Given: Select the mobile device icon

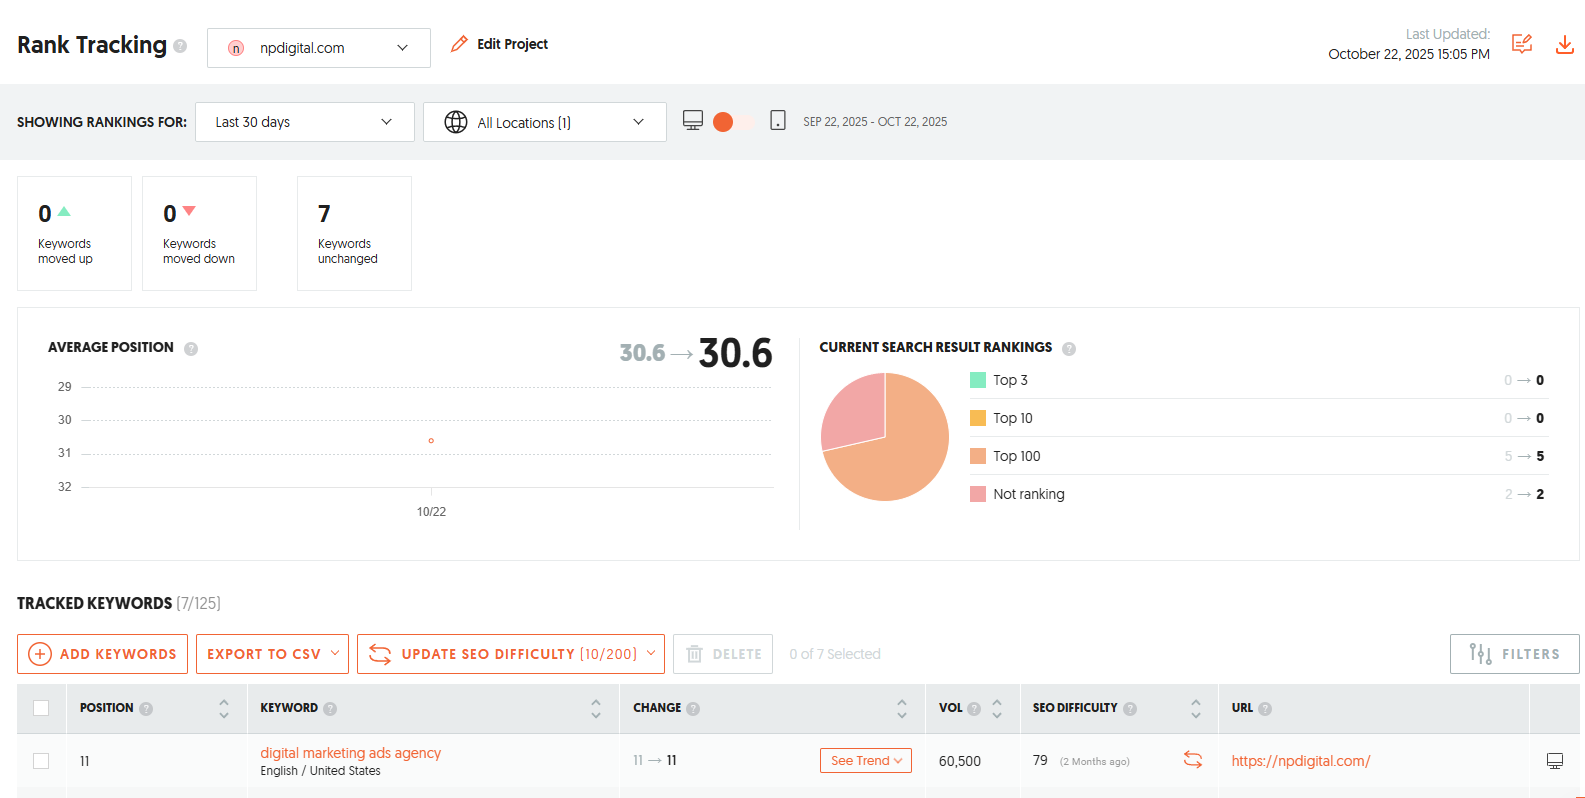Looking at the screenshot, I should 778,121.
